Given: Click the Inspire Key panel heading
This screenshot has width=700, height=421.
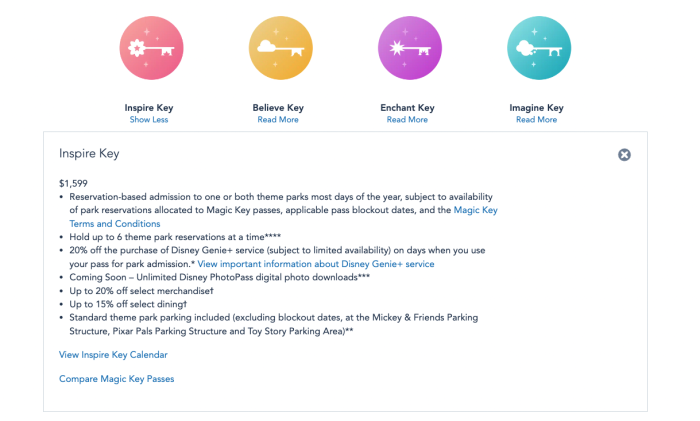Looking at the screenshot, I should click(90, 154).
